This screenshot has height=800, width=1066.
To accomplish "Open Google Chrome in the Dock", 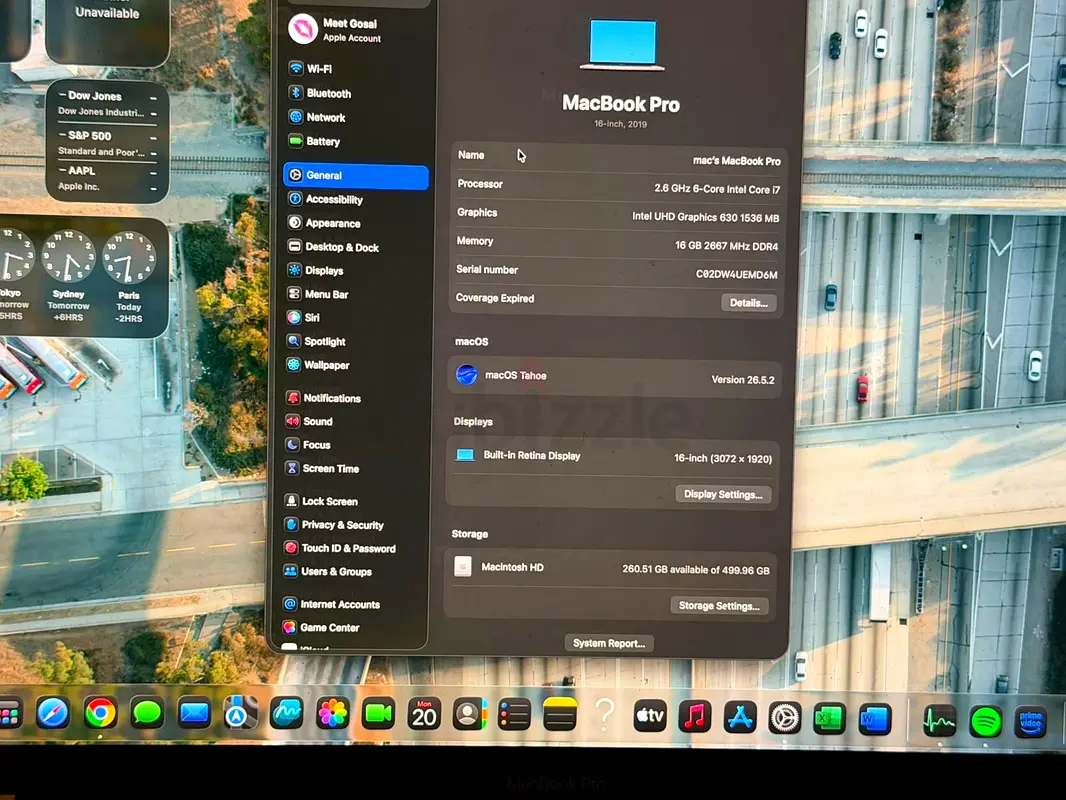I will tap(100, 712).
